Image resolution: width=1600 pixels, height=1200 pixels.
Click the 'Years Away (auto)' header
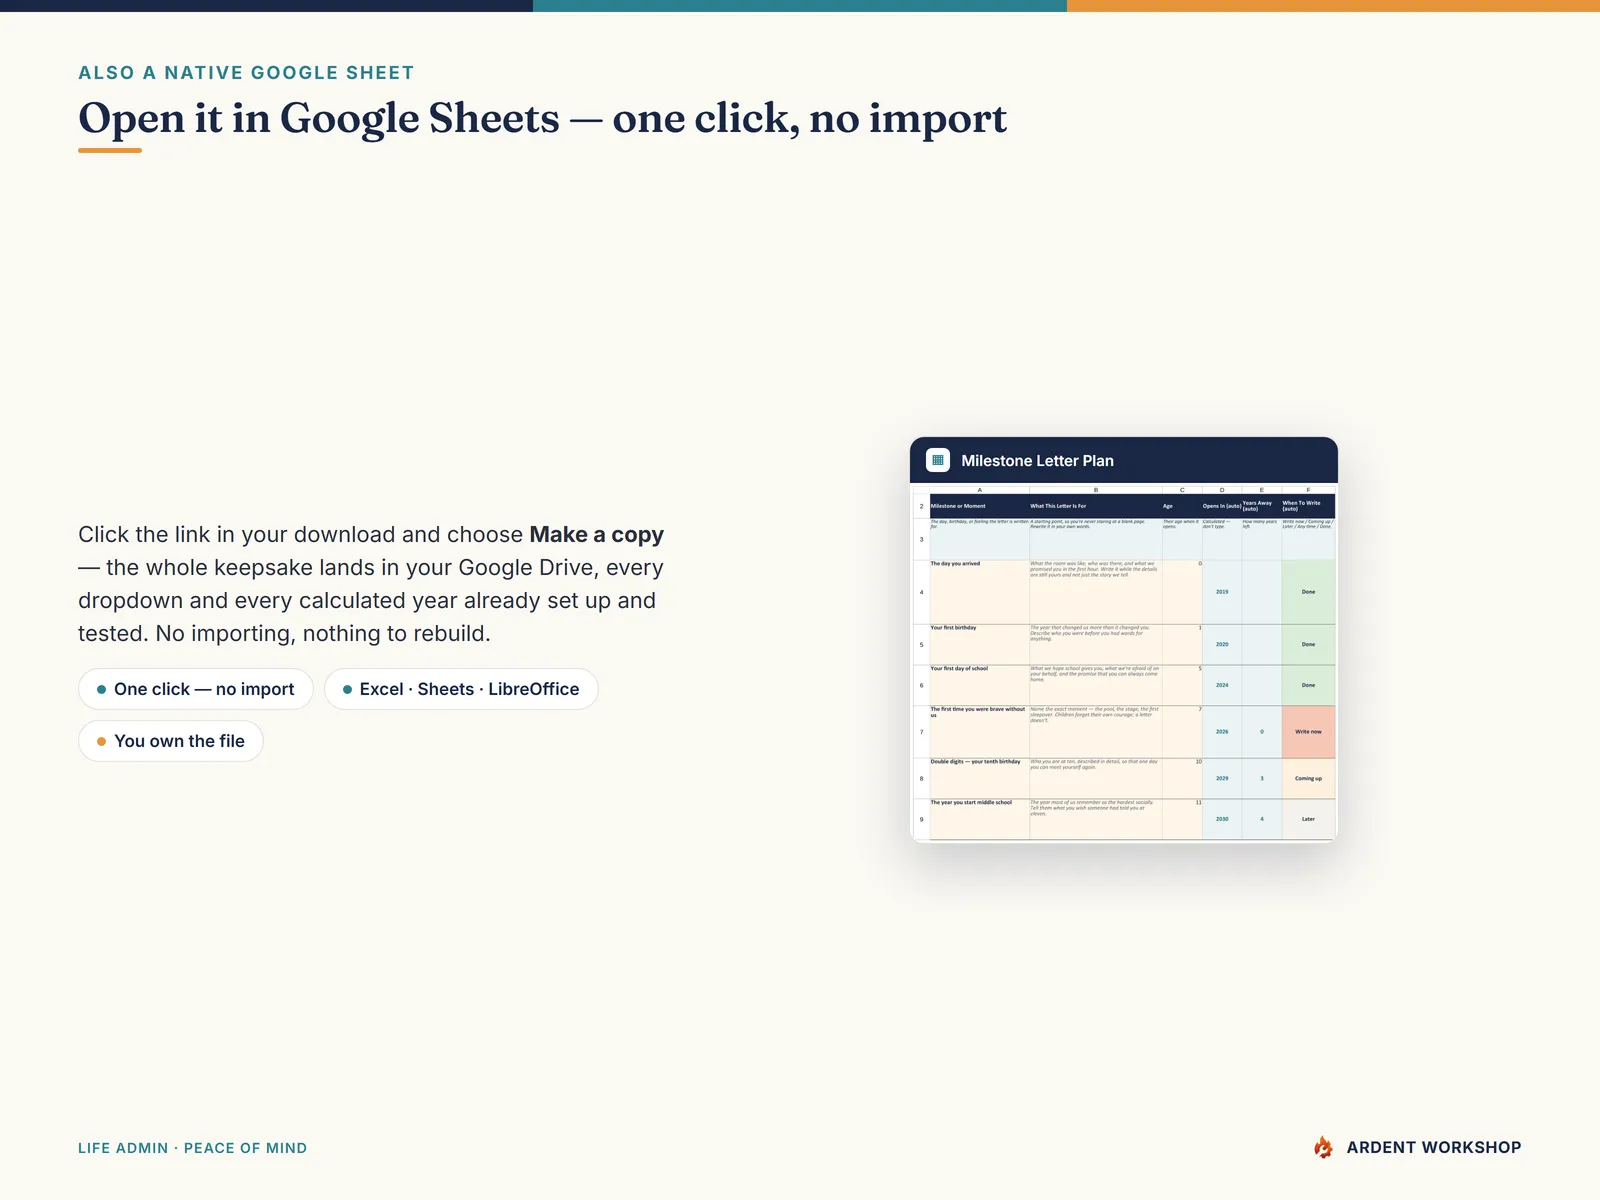coord(1261,506)
